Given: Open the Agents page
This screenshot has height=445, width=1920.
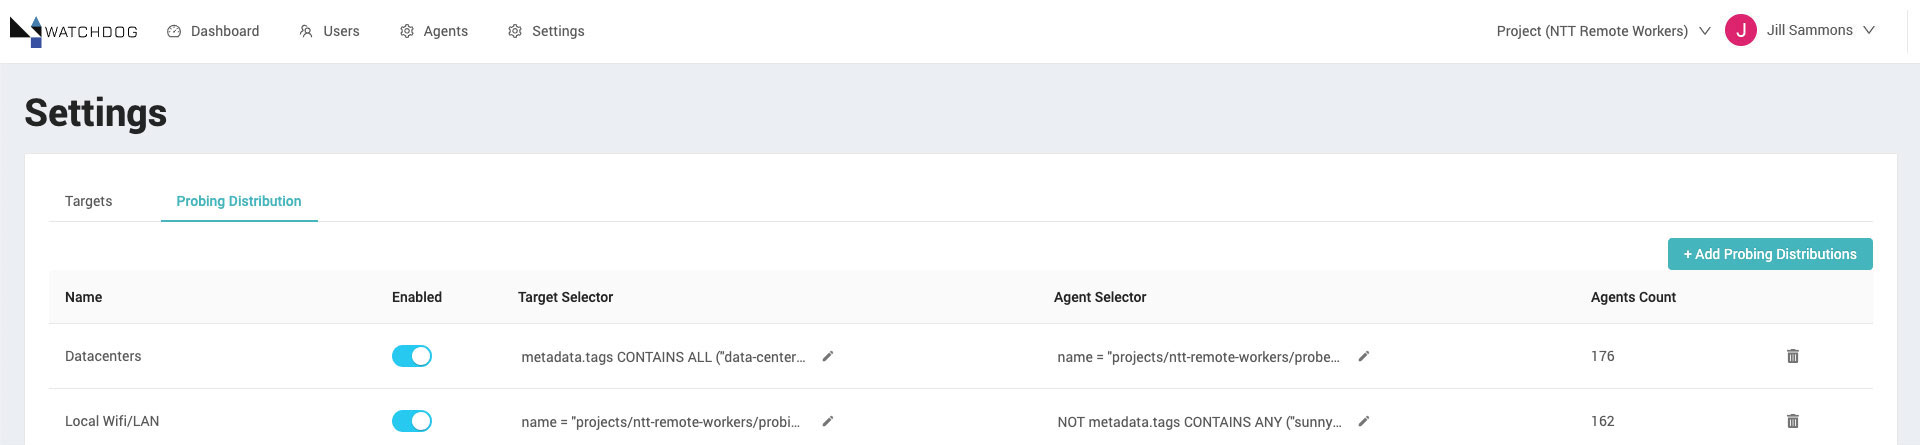Looking at the screenshot, I should pos(434,31).
